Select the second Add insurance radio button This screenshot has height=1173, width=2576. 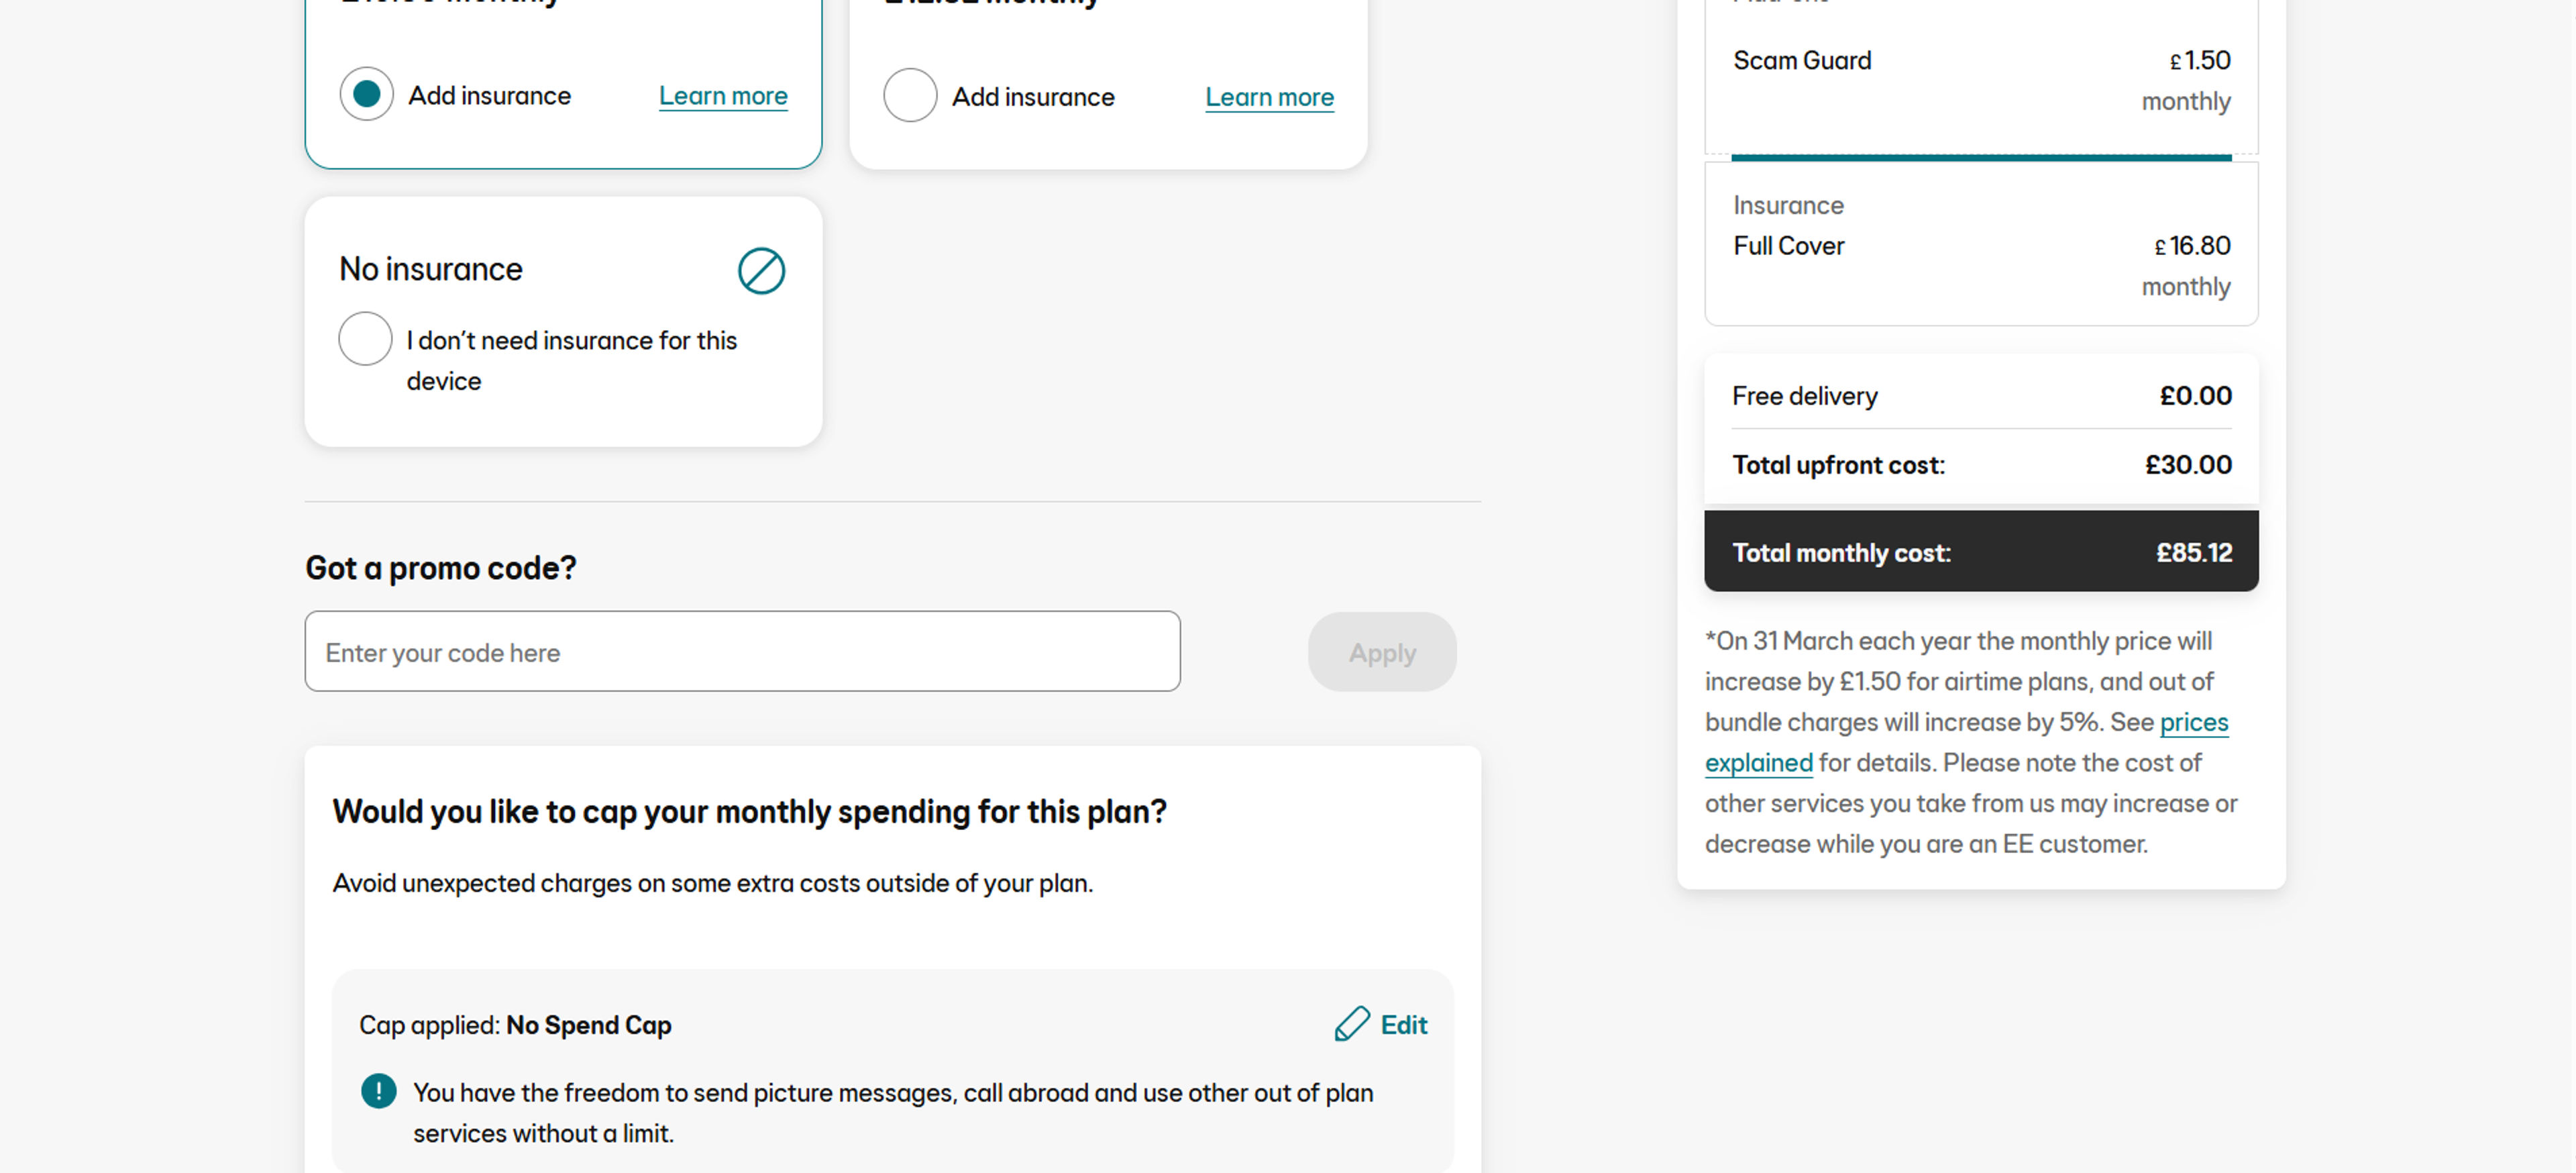pos(910,96)
